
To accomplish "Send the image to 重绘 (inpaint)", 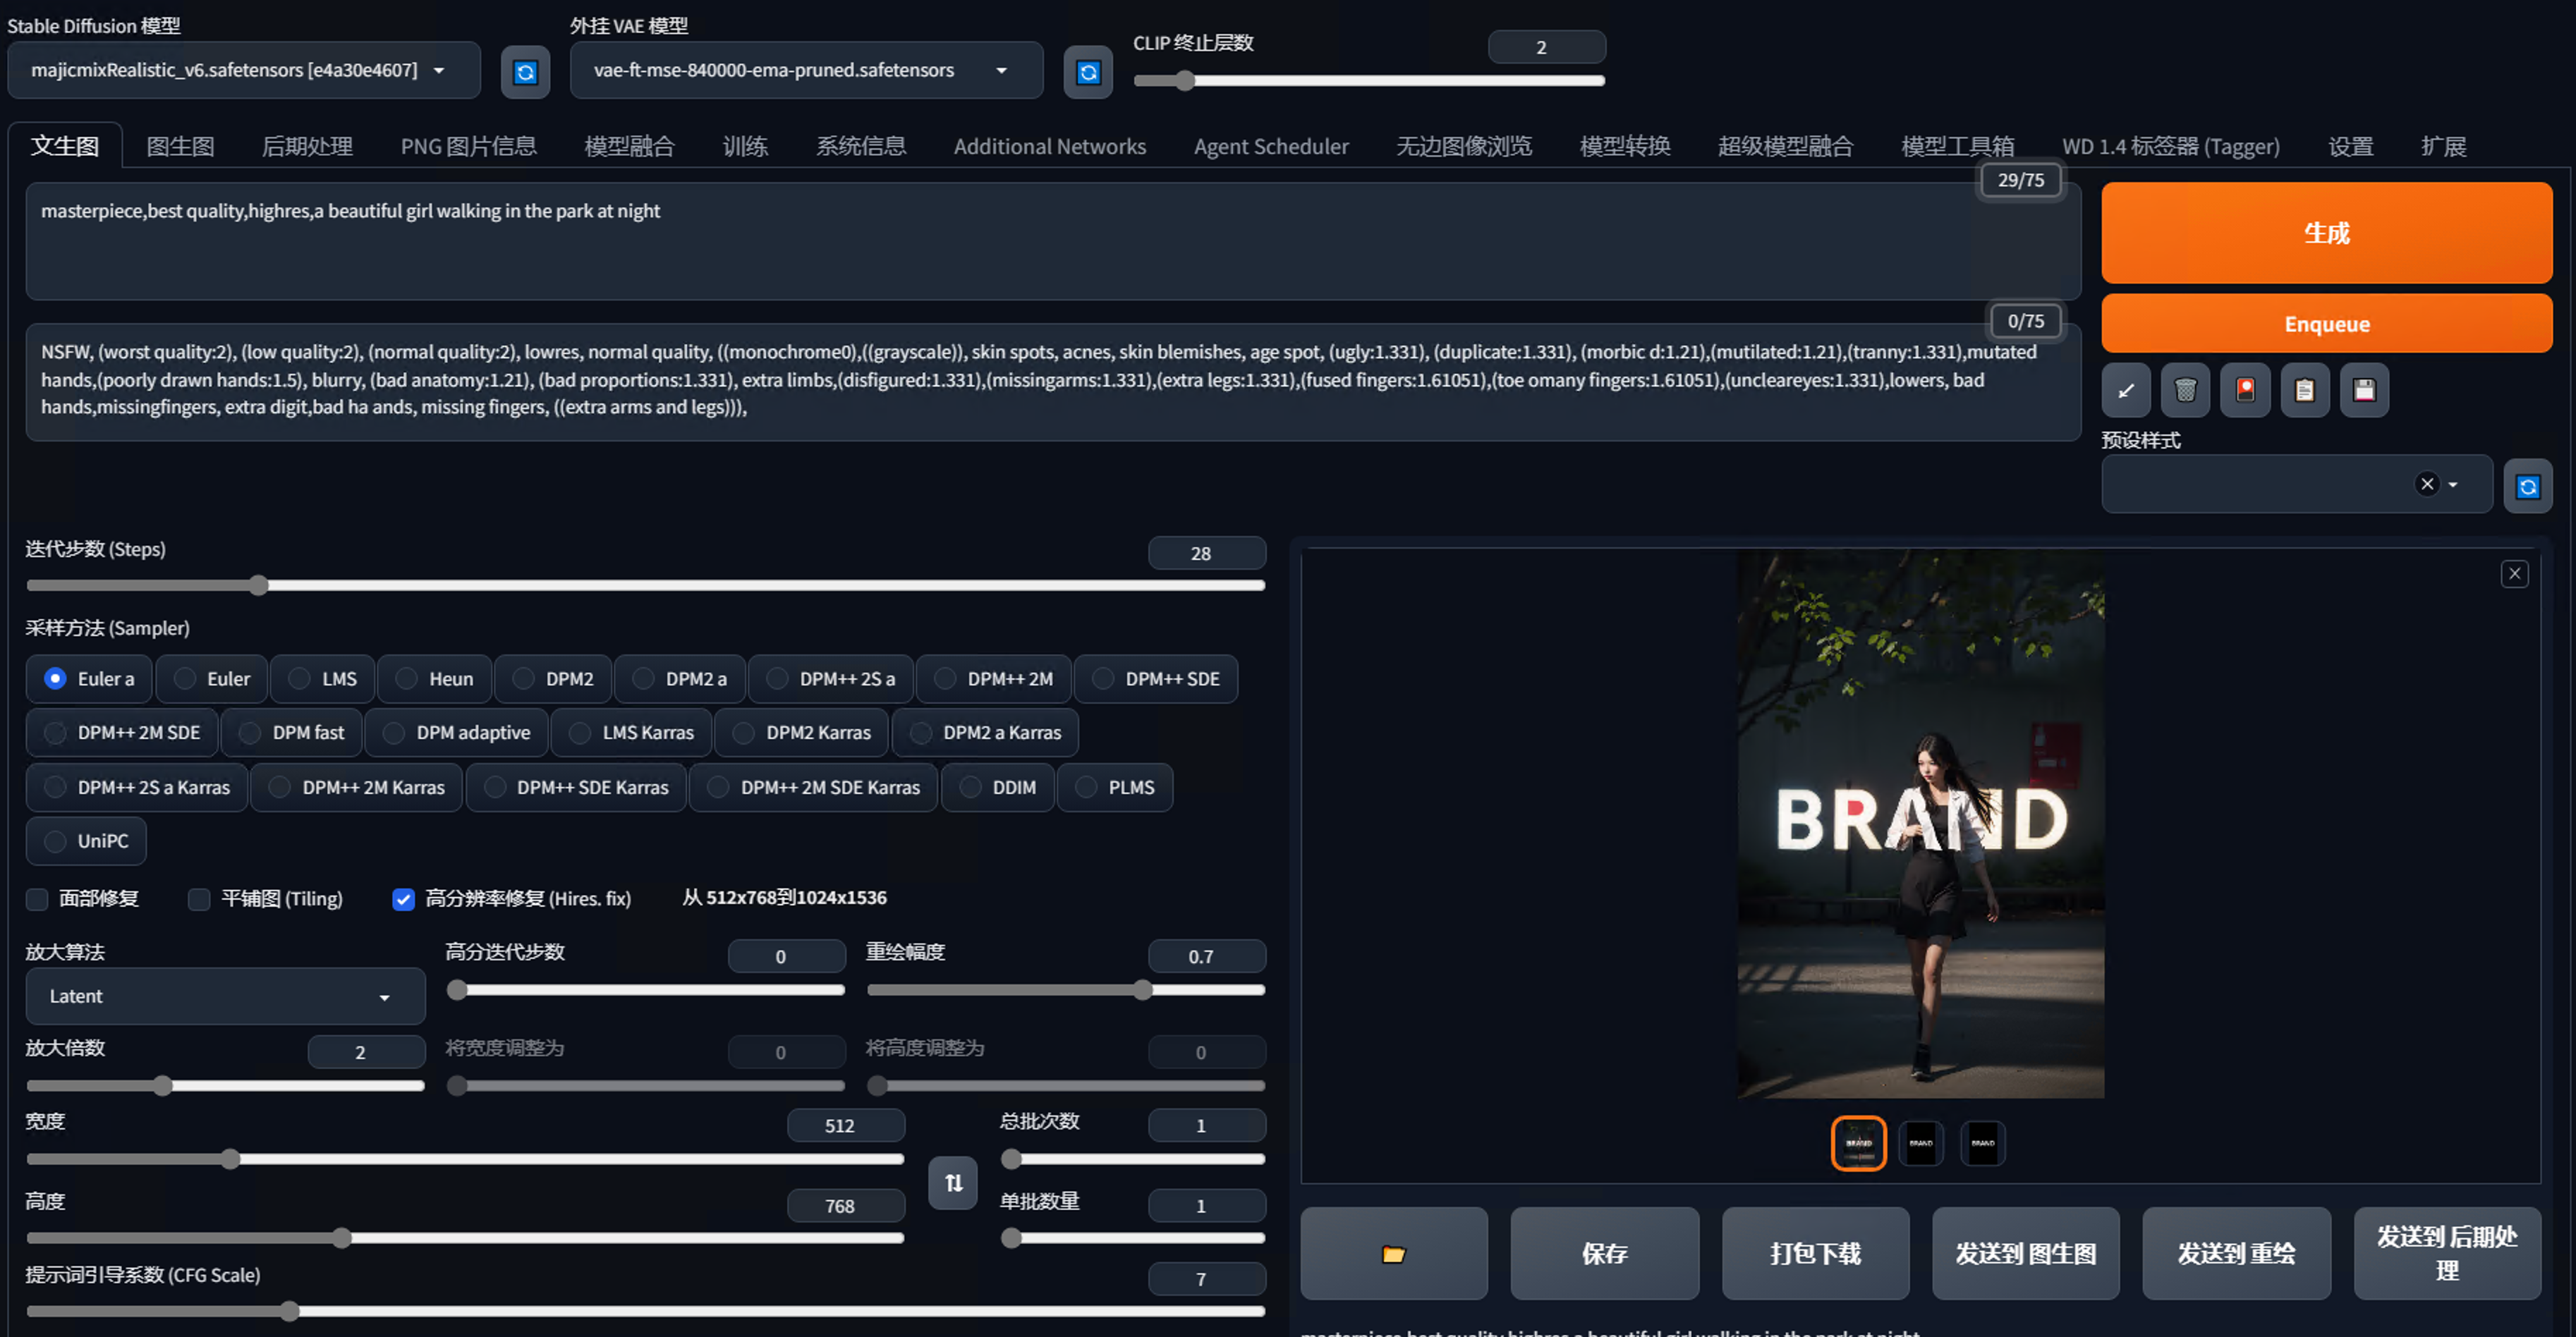I will pos(2237,1253).
